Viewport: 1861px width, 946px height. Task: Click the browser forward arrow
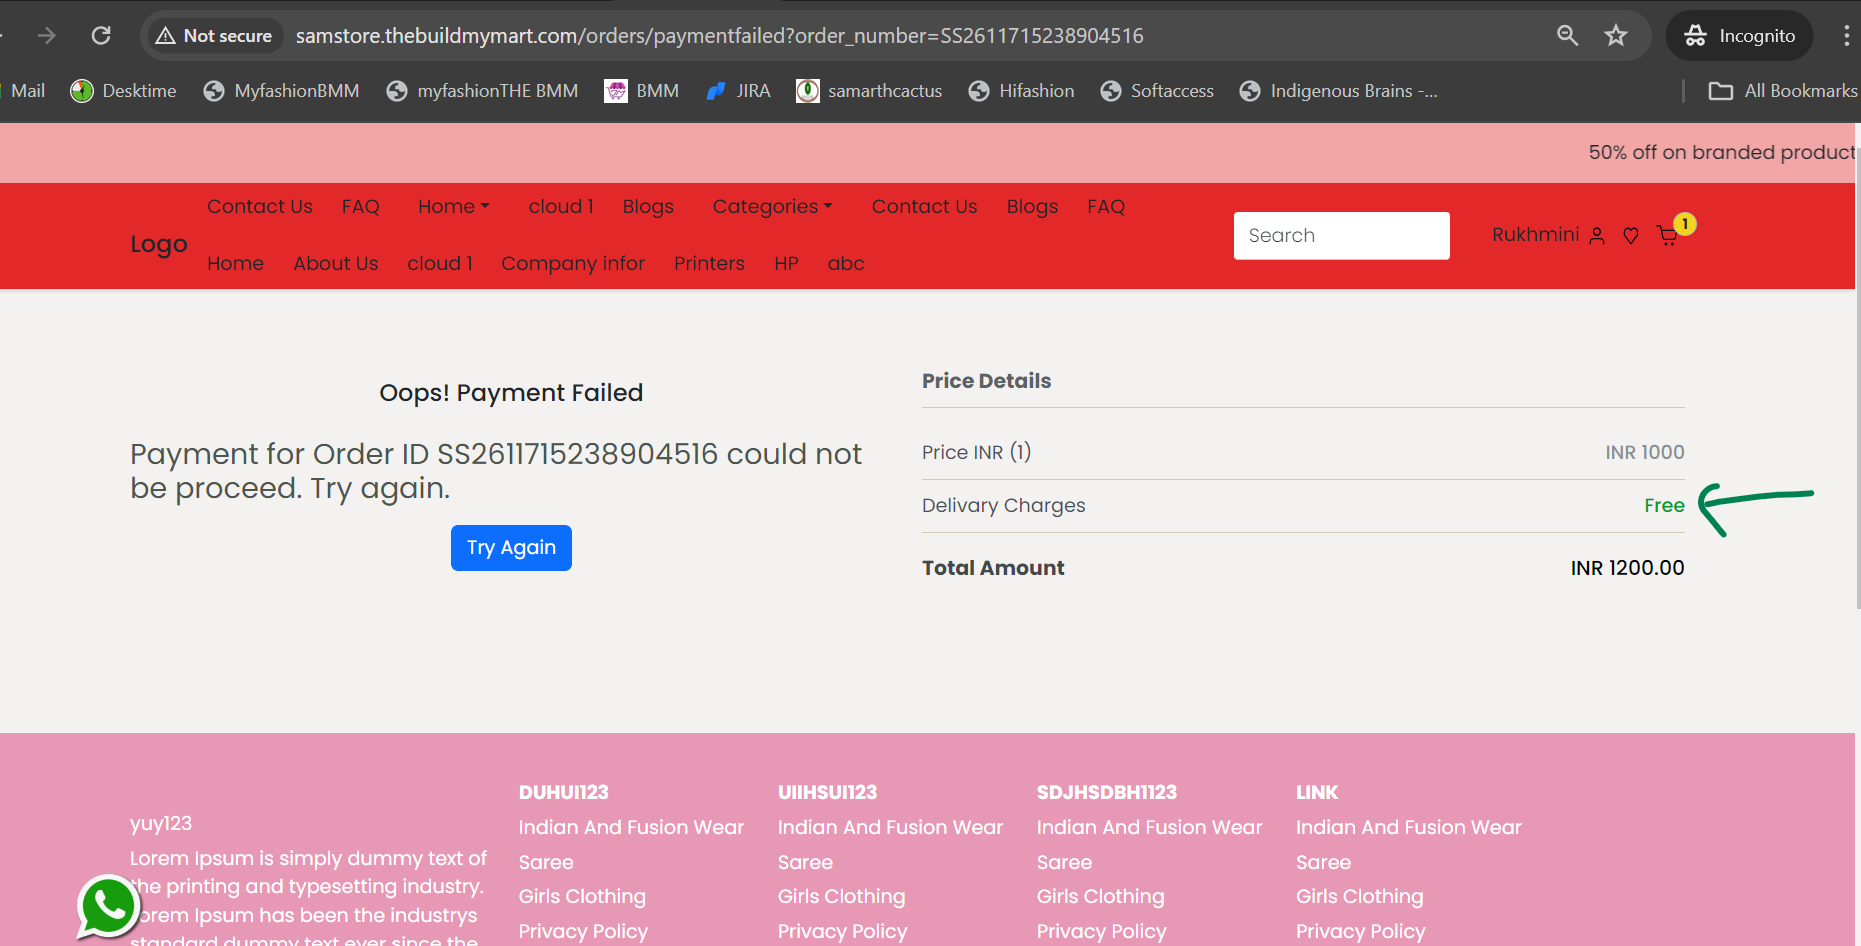pyautogui.click(x=46, y=36)
